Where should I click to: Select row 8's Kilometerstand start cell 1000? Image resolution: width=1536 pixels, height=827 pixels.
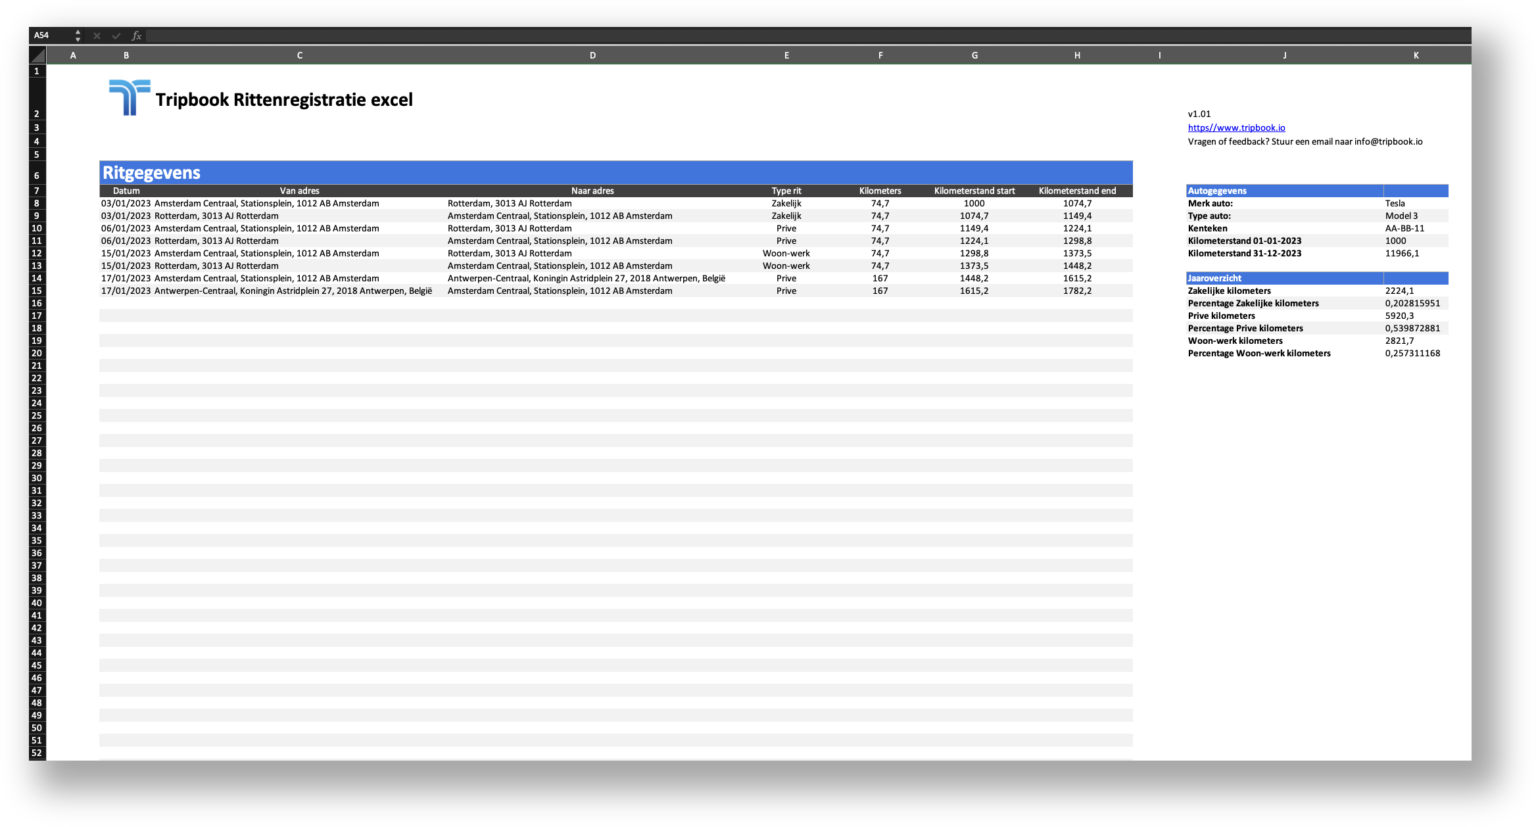[974, 203]
